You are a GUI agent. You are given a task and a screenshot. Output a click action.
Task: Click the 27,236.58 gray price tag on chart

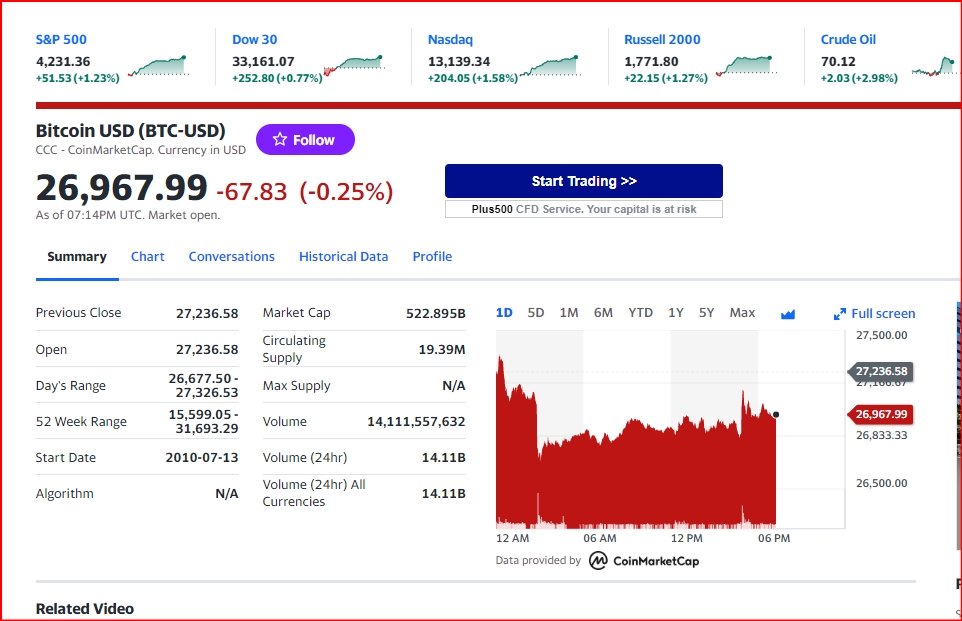pyautogui.click(x=880, y=371)
